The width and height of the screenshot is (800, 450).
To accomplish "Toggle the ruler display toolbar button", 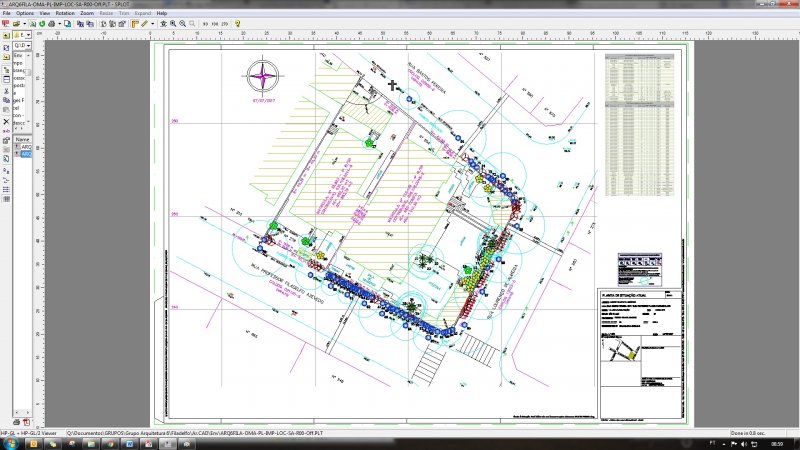I will 135,23.
